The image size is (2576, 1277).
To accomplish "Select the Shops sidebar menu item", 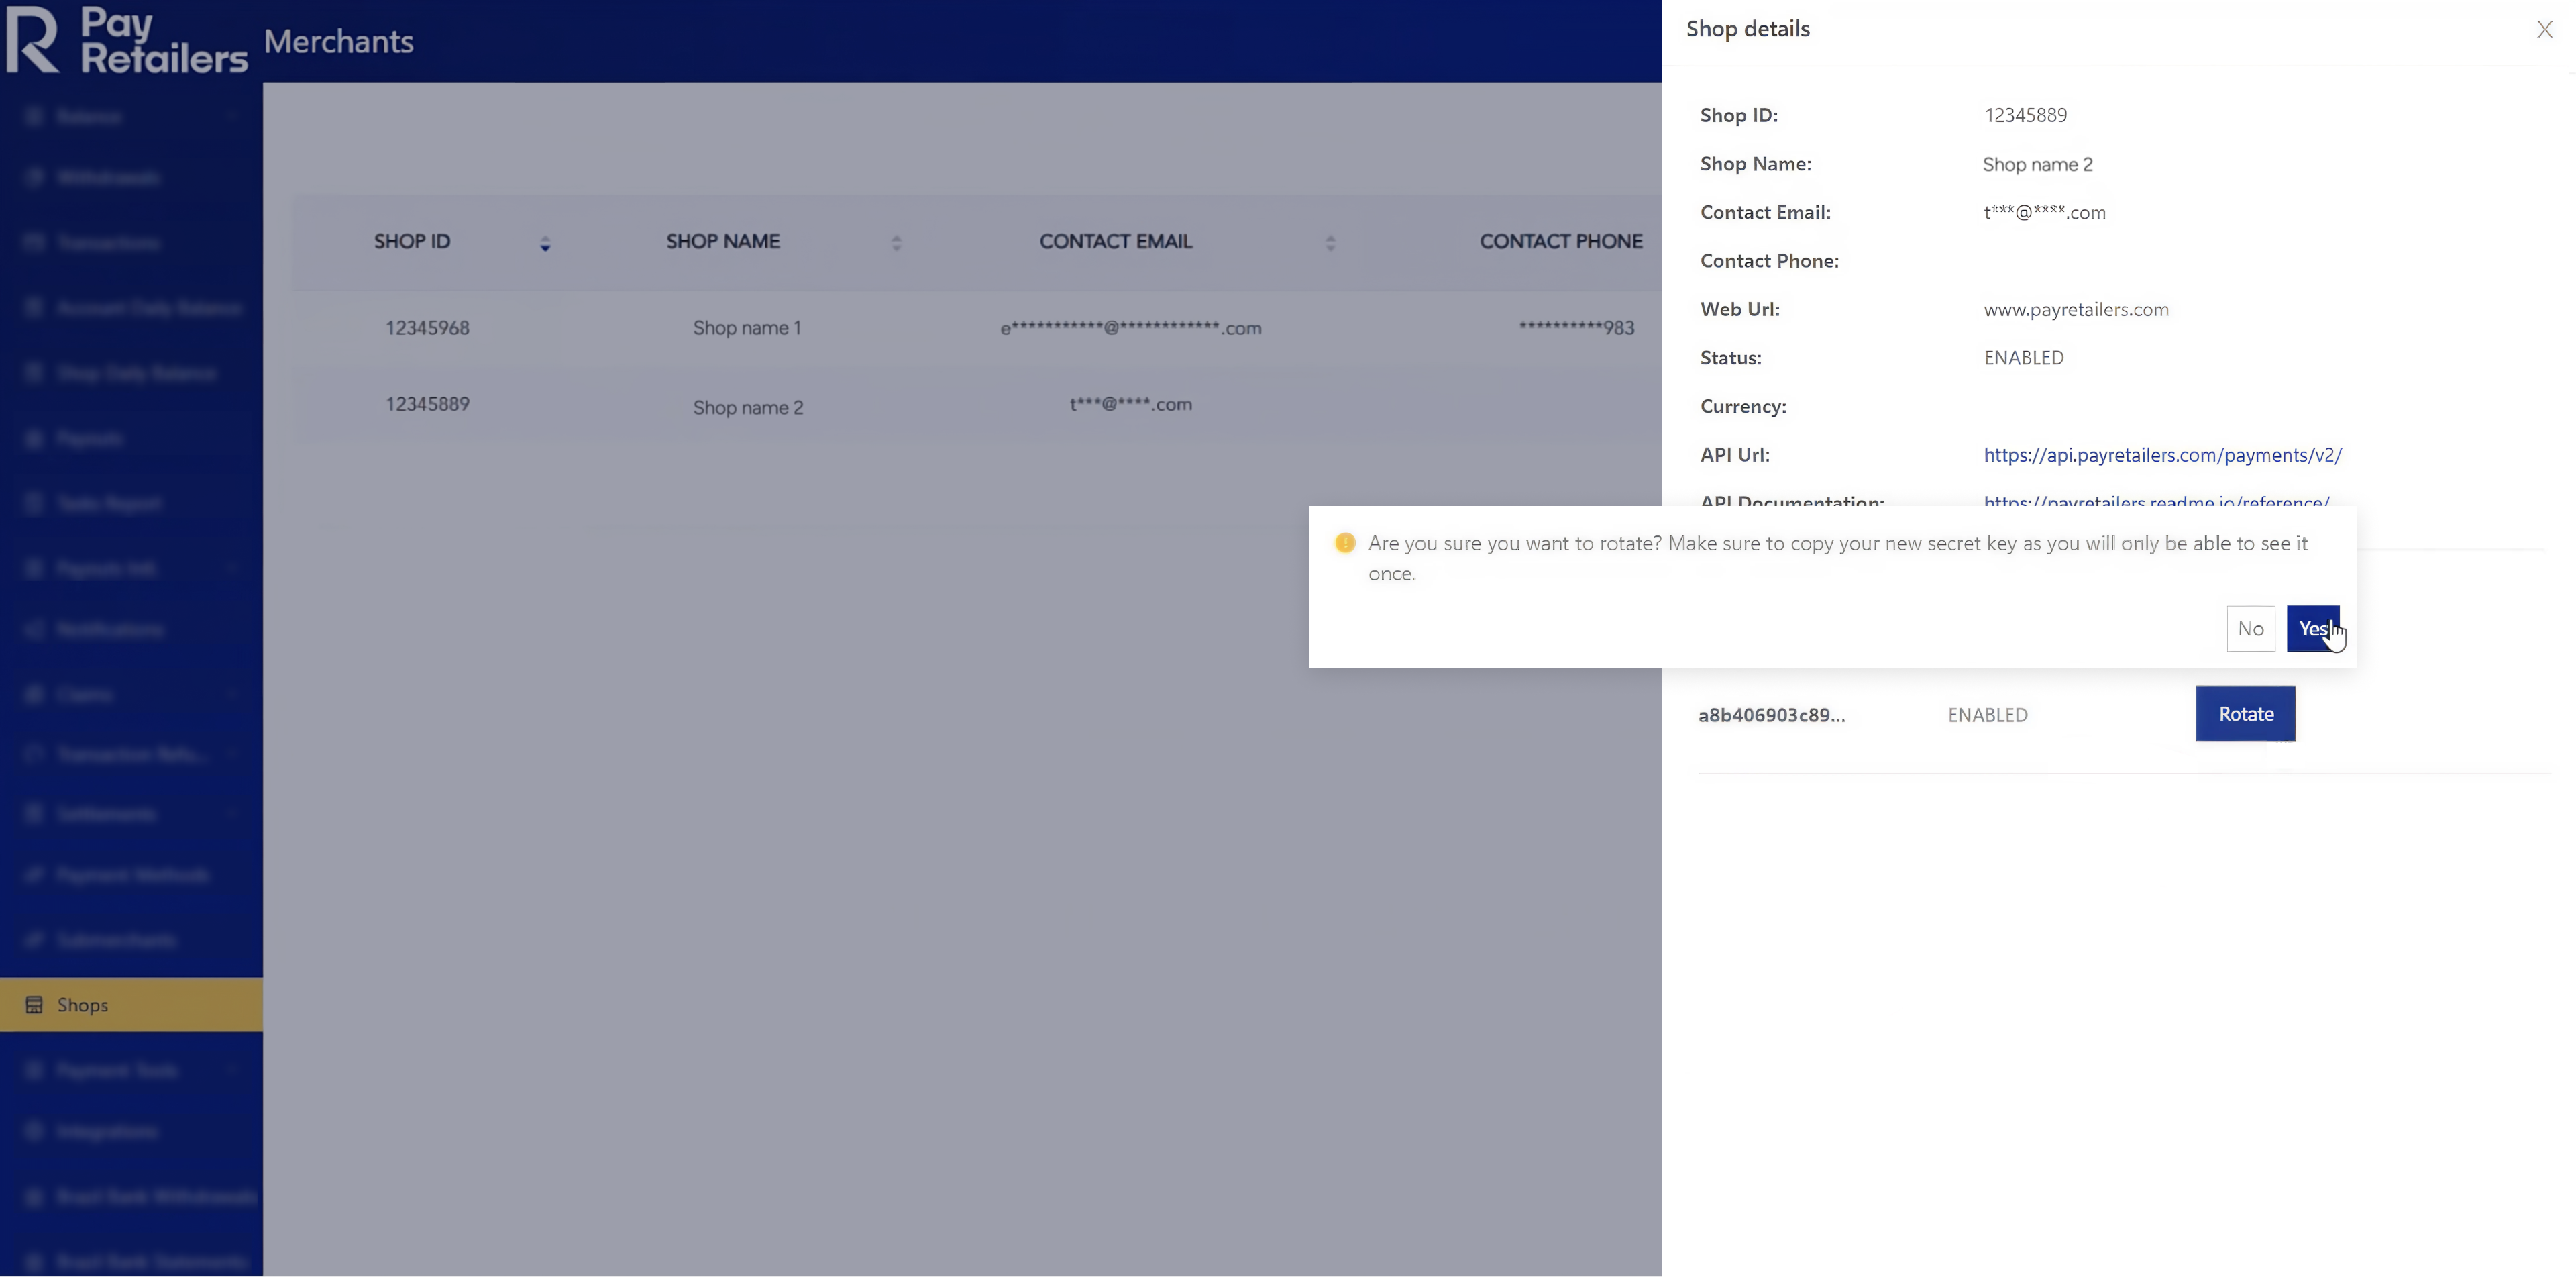I will (x=131, y=1004).
